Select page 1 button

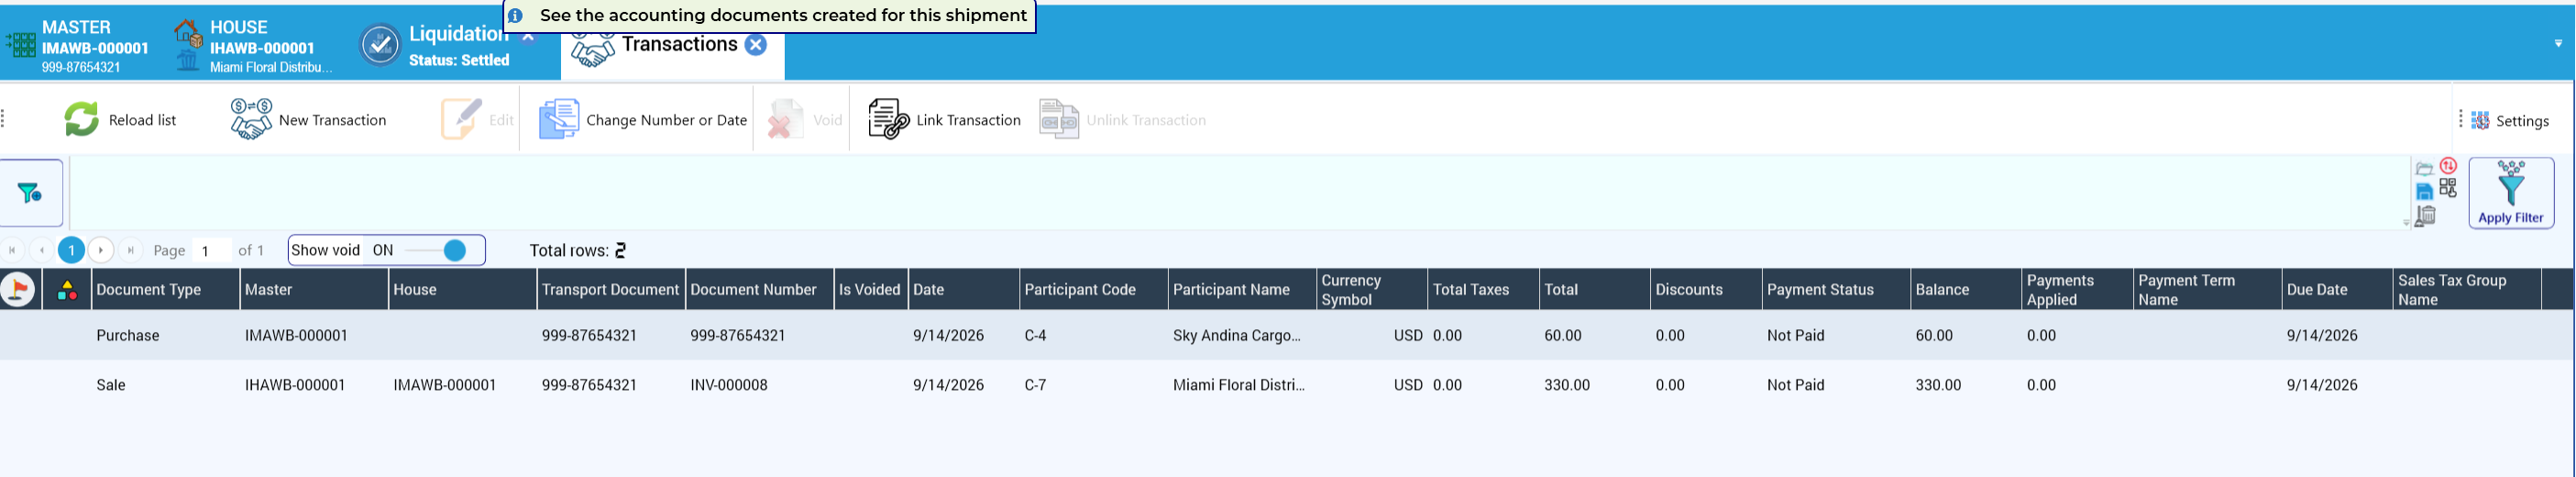click(71, 250)
